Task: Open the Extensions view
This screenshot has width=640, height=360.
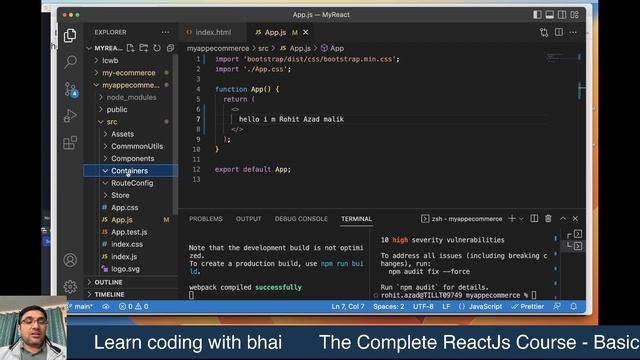Action: pyautogui.click(x=70, y=143)
